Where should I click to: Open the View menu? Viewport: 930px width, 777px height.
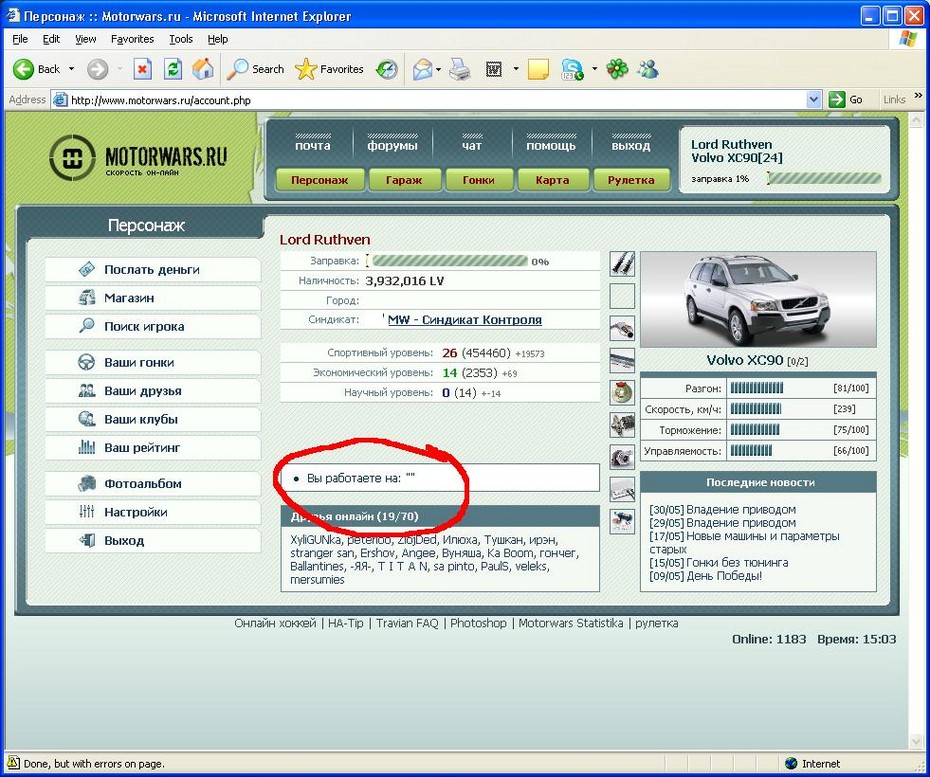[85, 39]
